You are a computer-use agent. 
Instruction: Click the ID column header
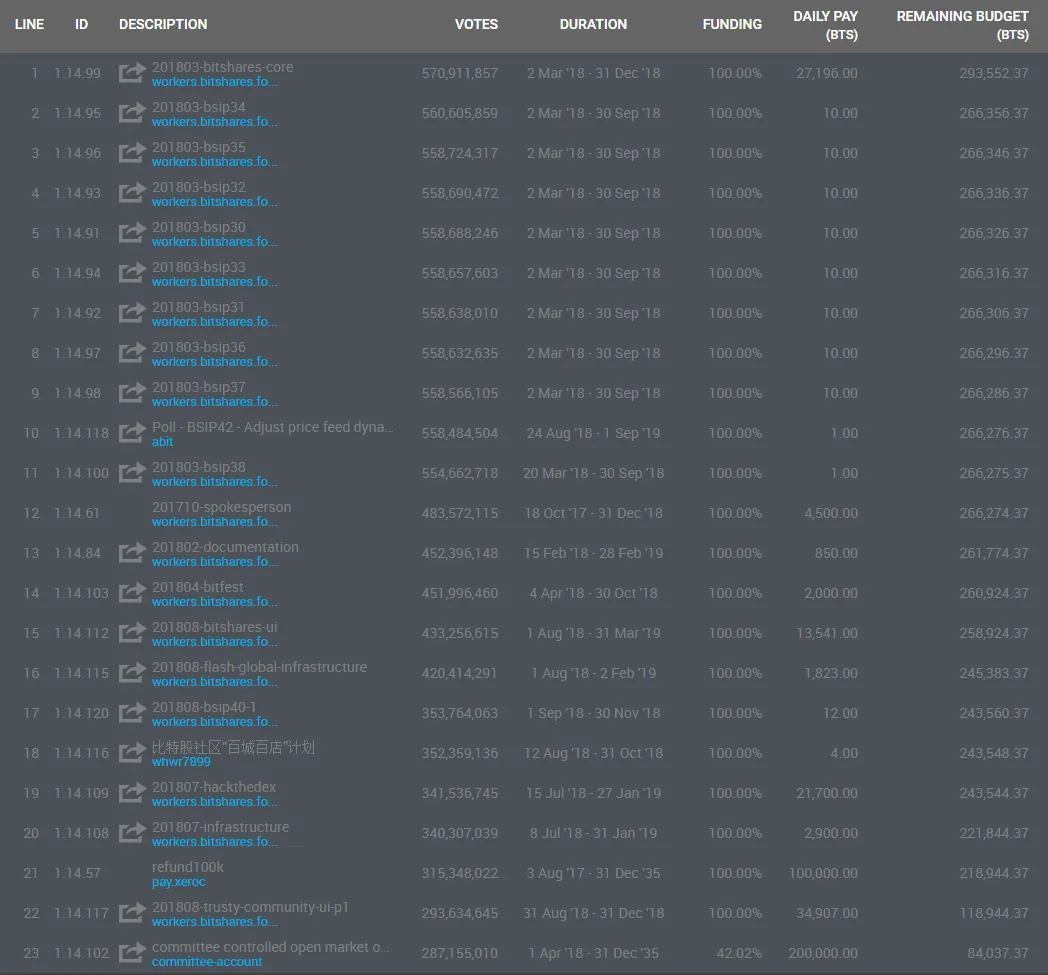tap(82, 24)
